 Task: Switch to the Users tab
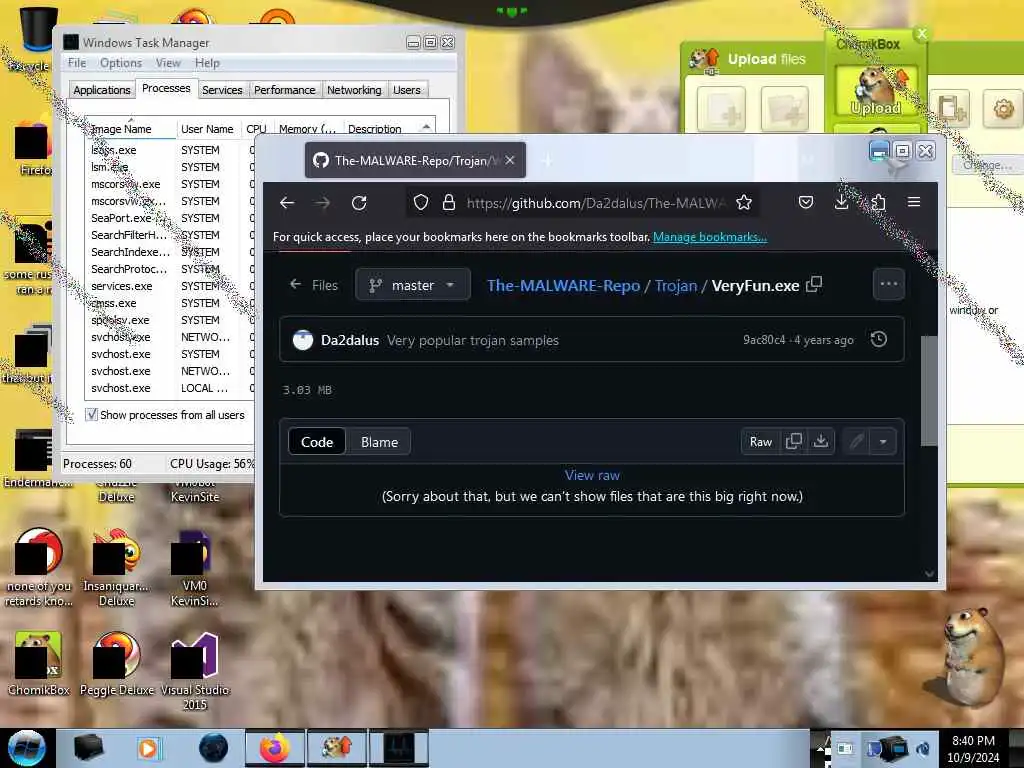pos(406,90)
